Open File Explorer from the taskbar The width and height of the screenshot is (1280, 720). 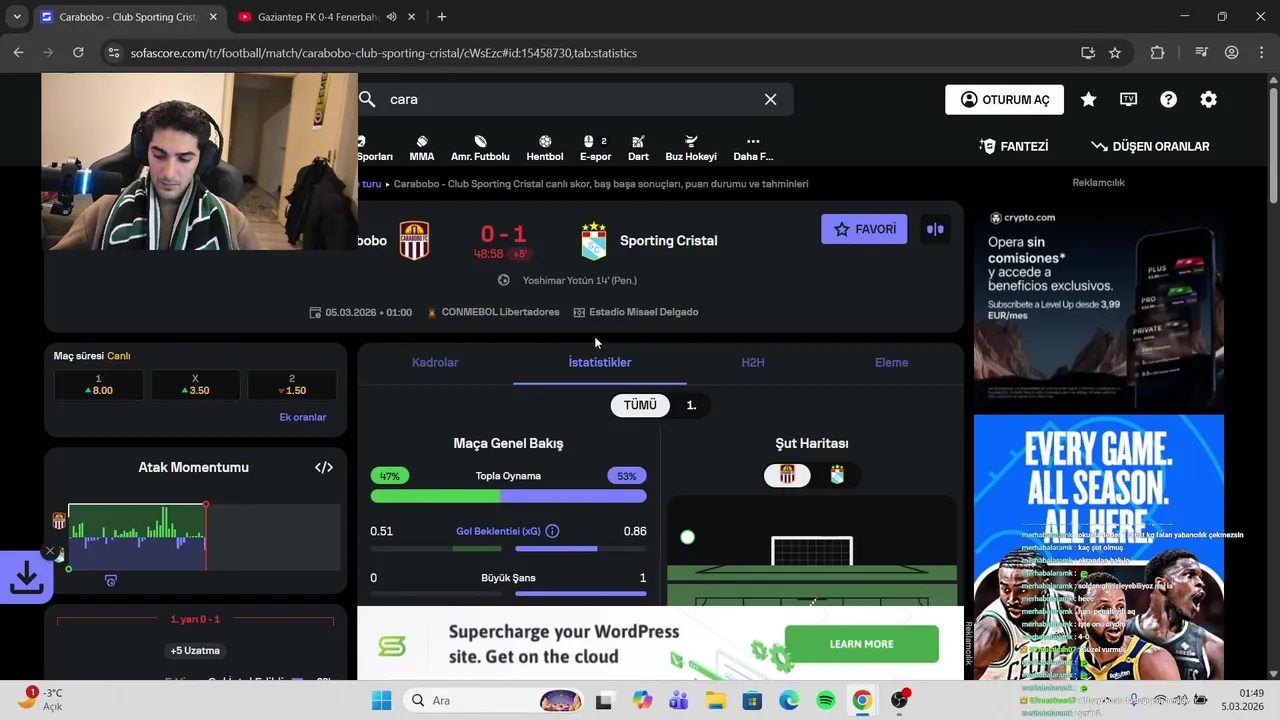pos(715,700)
